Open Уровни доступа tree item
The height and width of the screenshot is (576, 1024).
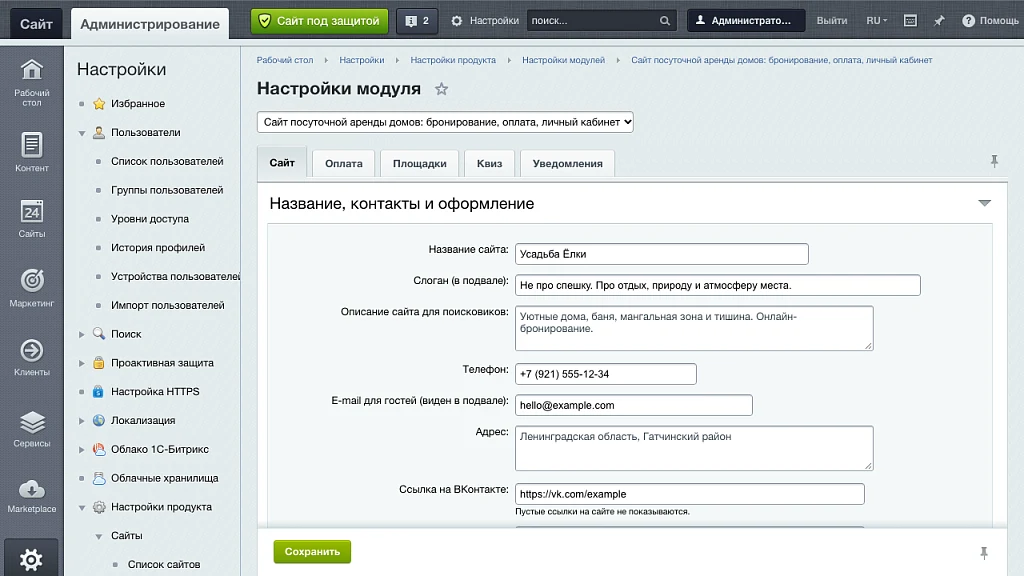coord(150,219)
